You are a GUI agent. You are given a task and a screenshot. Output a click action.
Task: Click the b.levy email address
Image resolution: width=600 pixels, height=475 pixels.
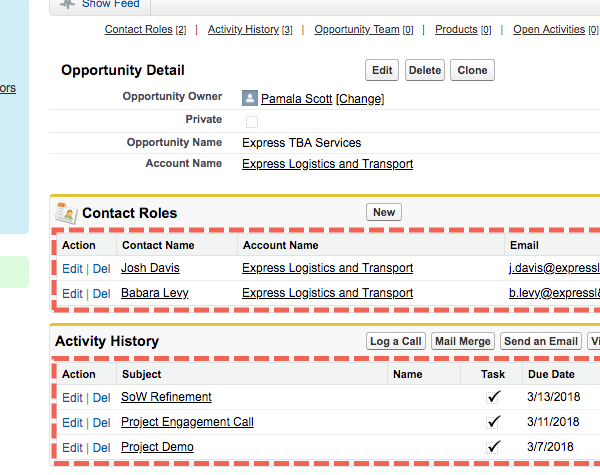coord(554,293)
